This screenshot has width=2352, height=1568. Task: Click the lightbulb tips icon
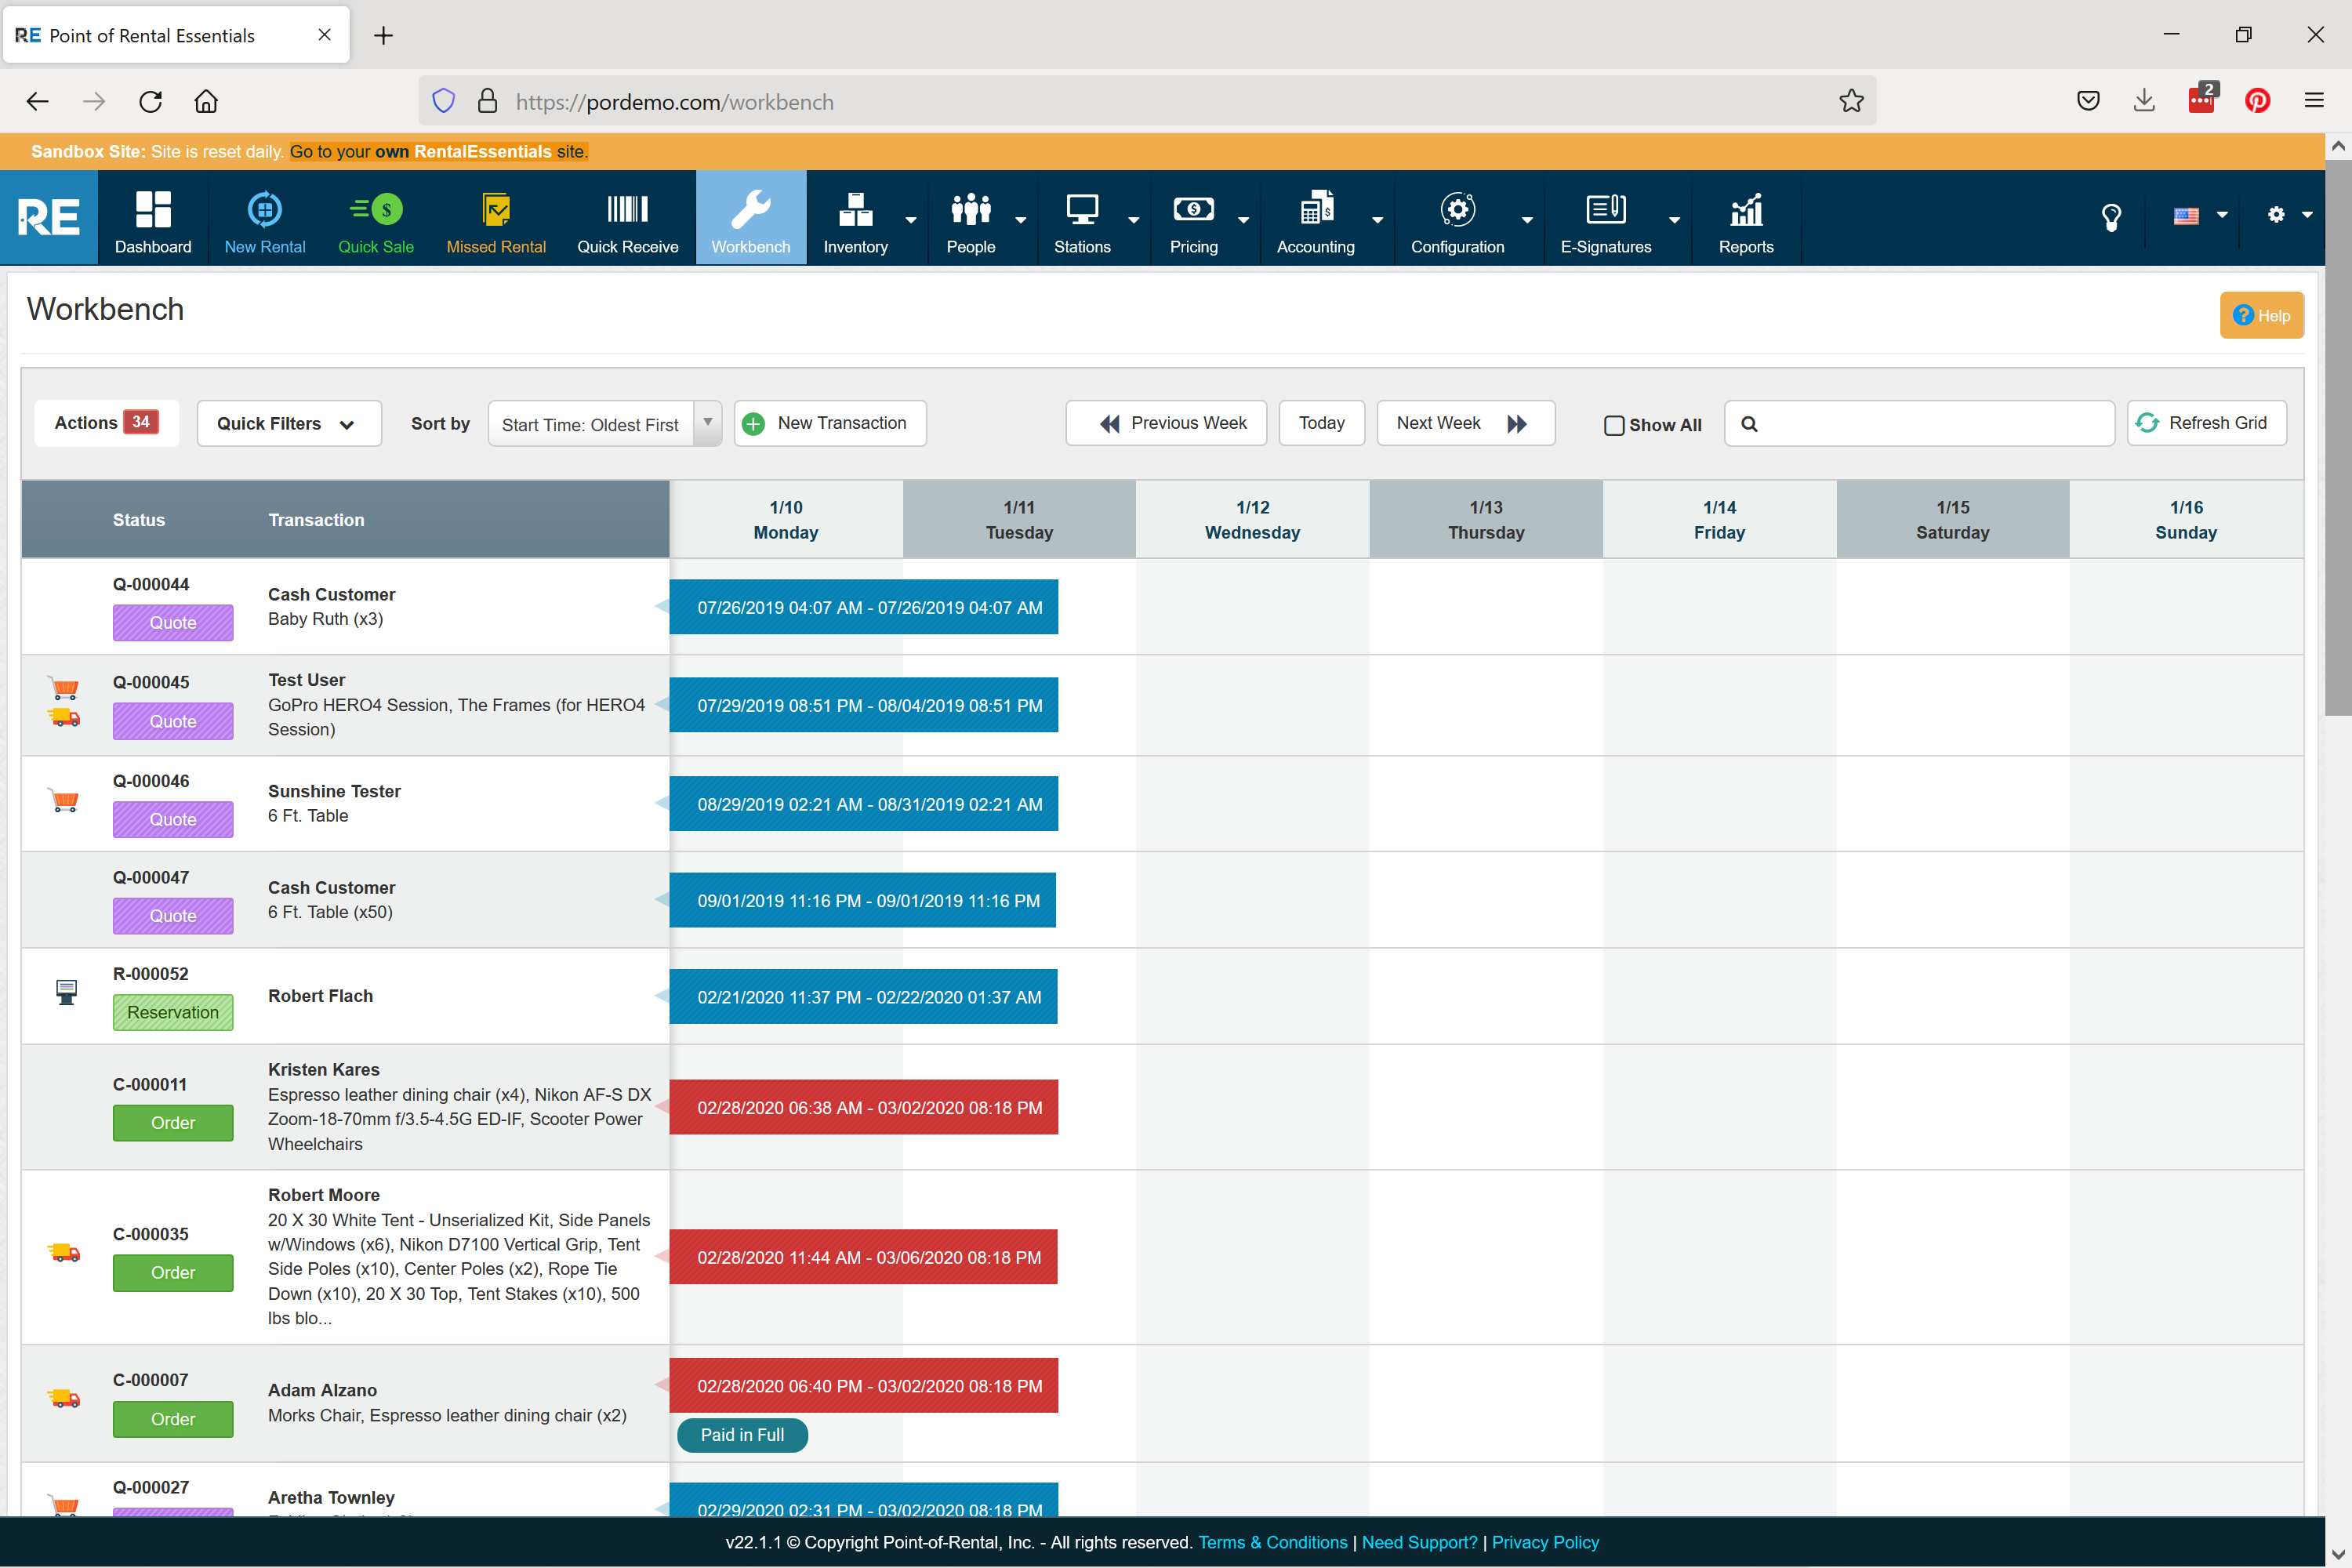[2111, 217]
